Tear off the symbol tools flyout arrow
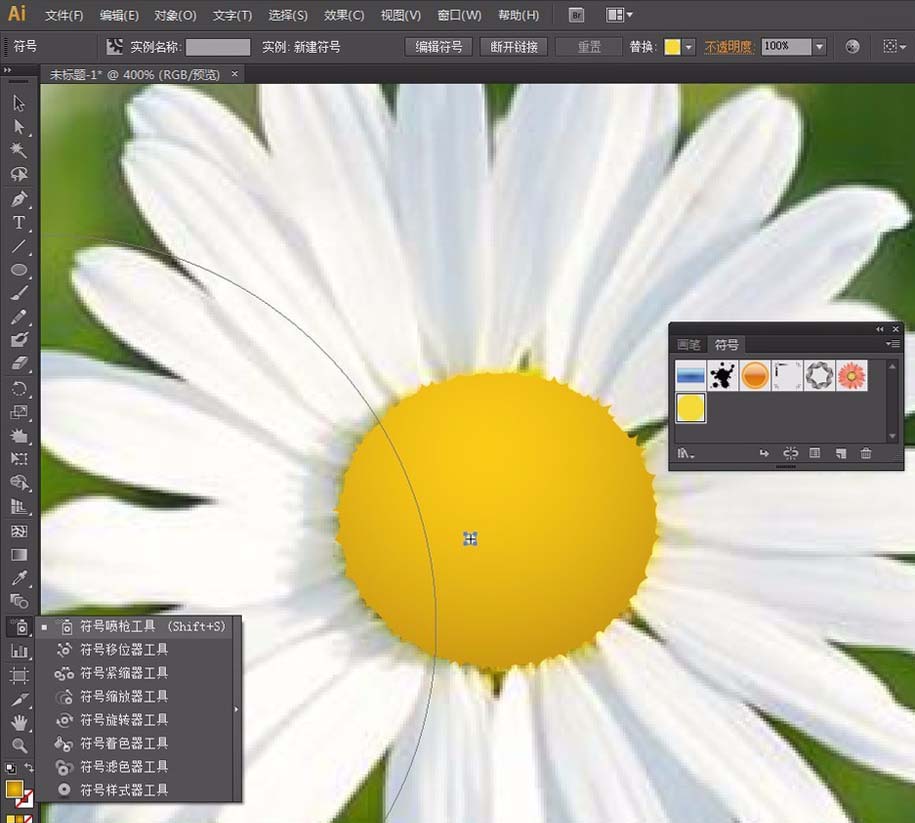The height and width of the screenshot is (823, 915). (x=236, y=709)
